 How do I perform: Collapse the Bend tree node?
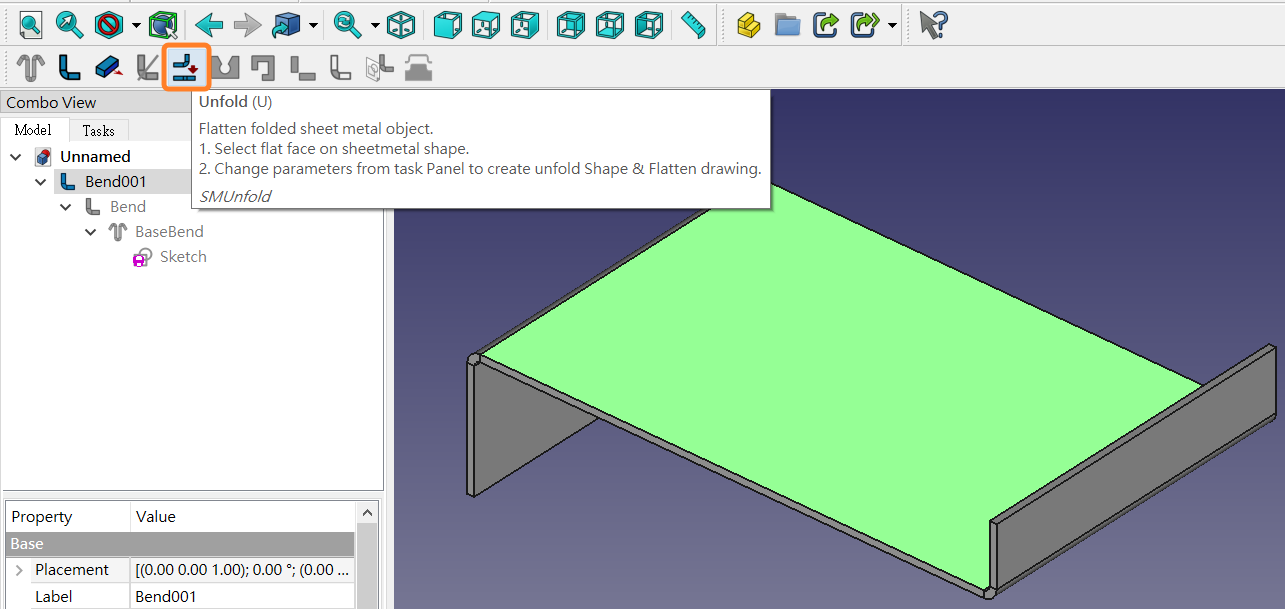point(66,207)
